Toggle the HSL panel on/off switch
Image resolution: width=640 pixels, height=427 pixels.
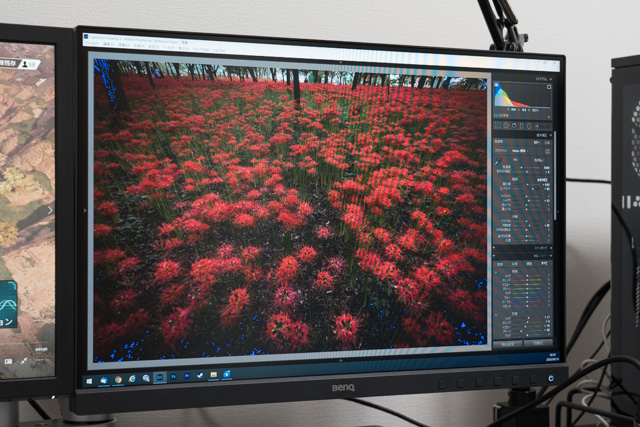click(x=494, y=256)
